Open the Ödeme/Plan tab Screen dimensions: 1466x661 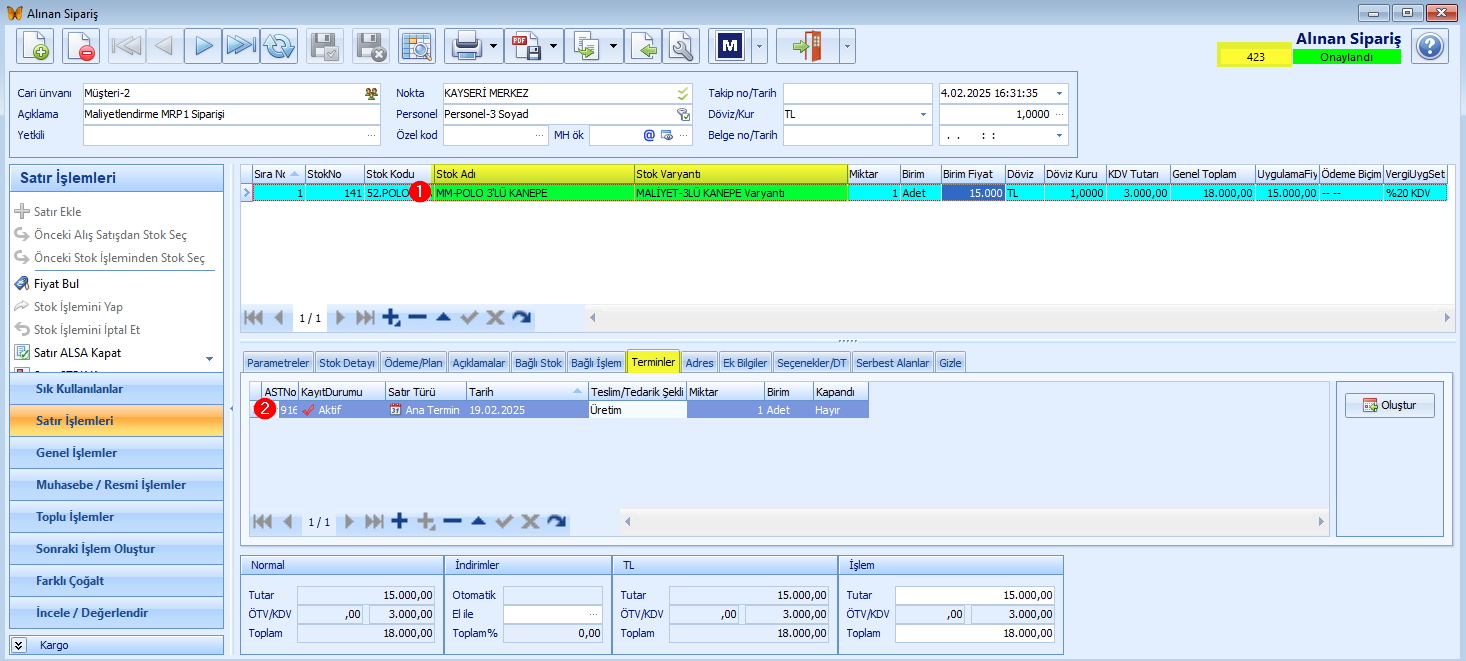tap(413, 362)
